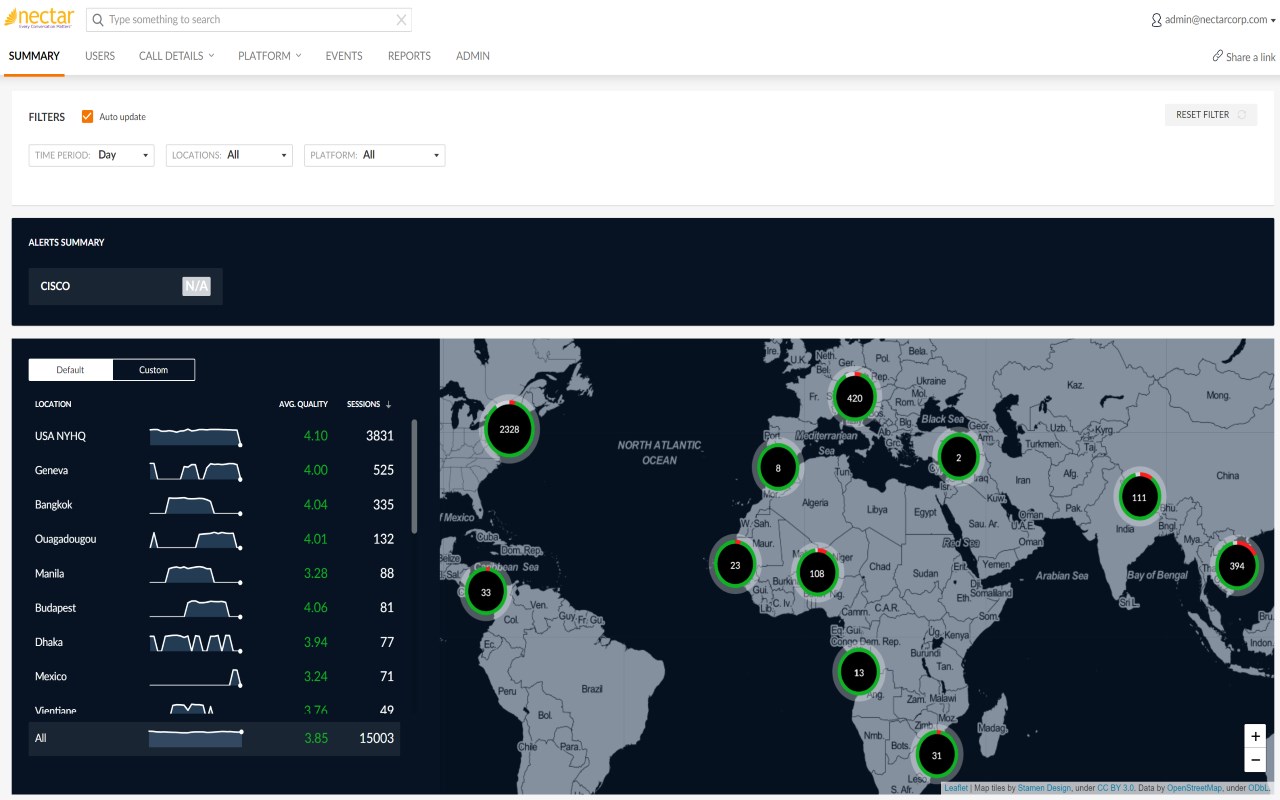Open the admin@nectarcorp.com account menu
Screen dimensions: 1280x800
[1214, 20]
